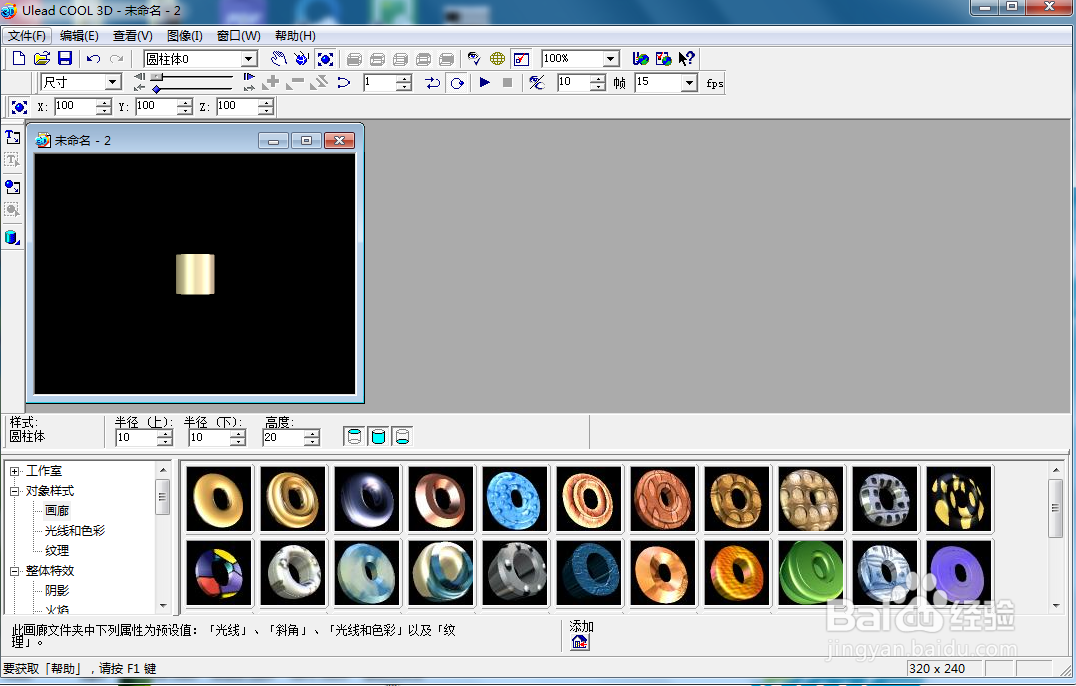The width and height of the screenshot is (1076, 686).
Task: Select the move object tool
Action: (x=302, y=59)
